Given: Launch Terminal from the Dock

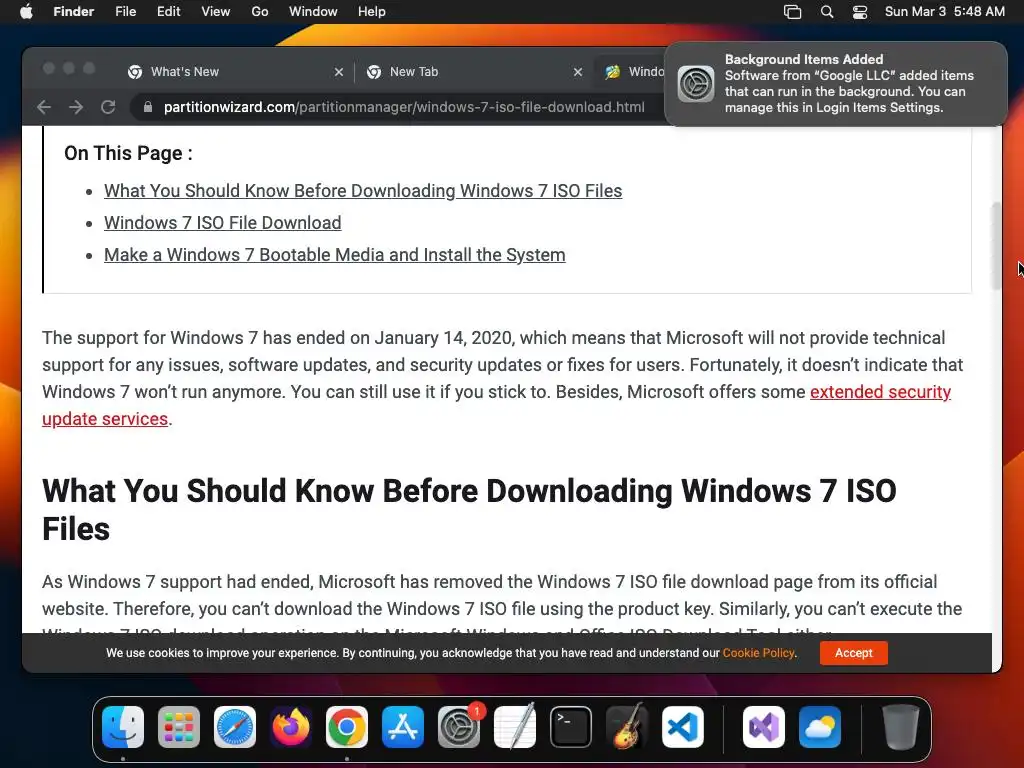Looking at the screenshot, I should click(571, 727).
